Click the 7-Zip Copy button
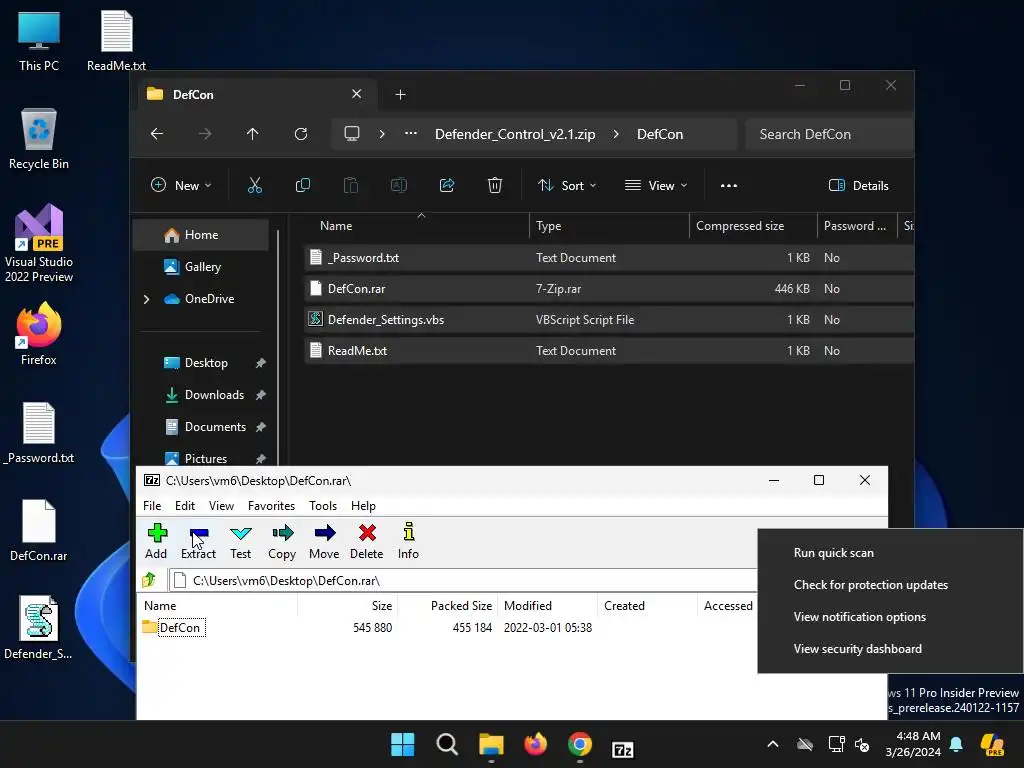Viewport: 1024px width, 768px height. click(282, 541)
